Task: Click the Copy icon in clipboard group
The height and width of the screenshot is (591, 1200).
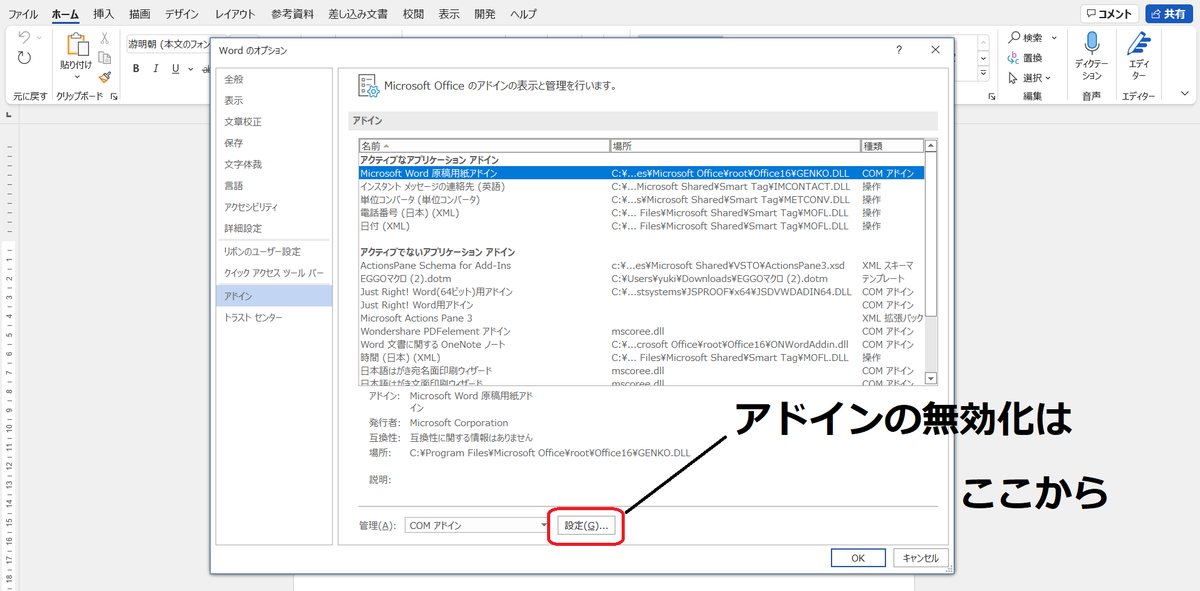Action: point(104,58)
